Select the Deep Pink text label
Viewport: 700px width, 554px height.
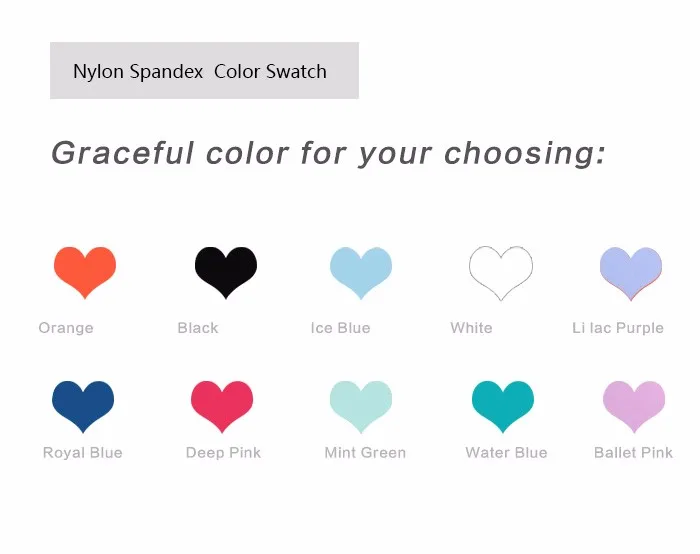pyautogui.click(x=223, y=453)
